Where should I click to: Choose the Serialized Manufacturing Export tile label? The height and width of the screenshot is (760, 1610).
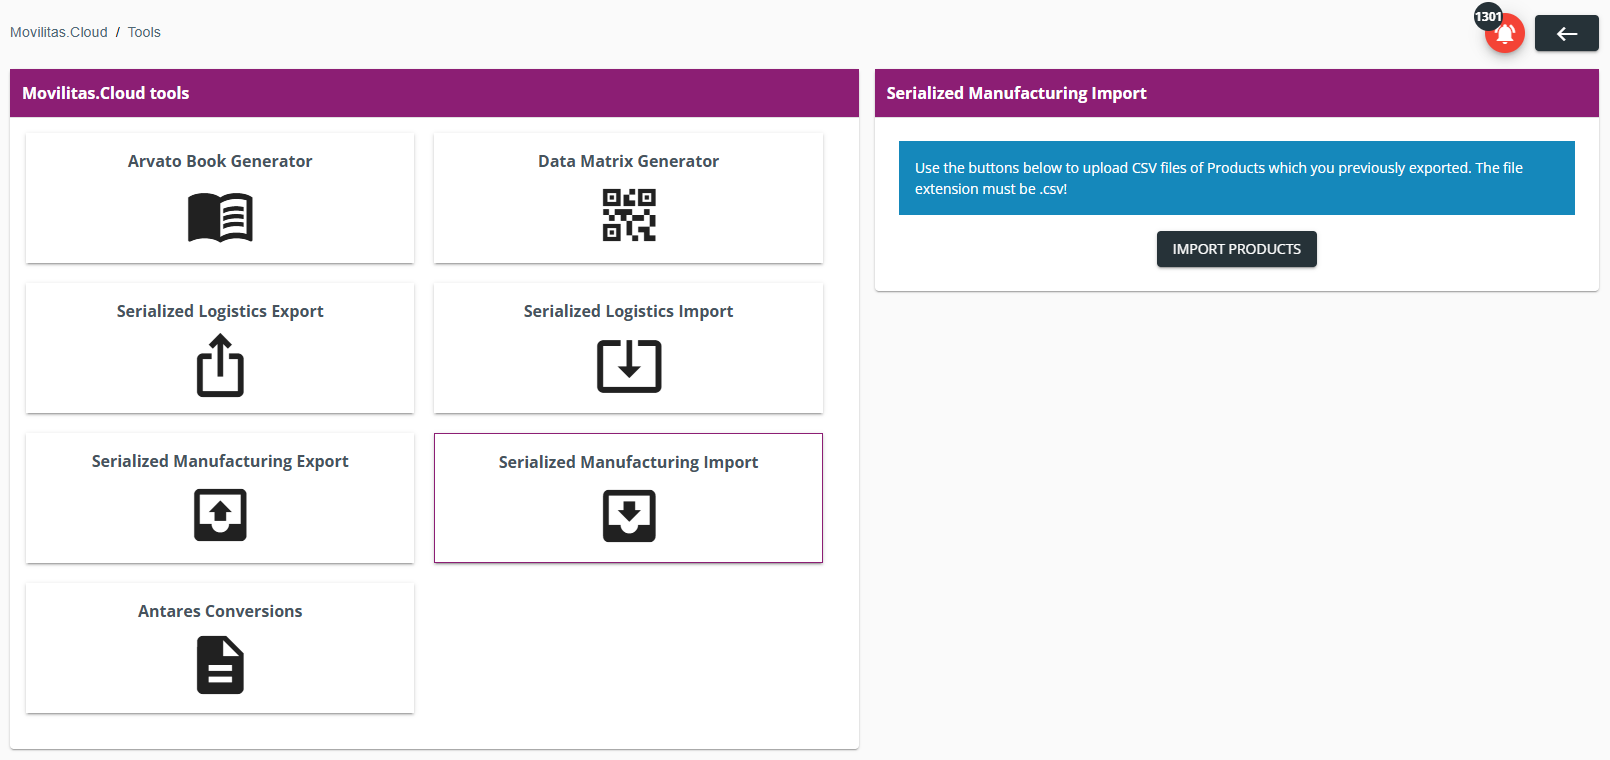coord(220,461)
